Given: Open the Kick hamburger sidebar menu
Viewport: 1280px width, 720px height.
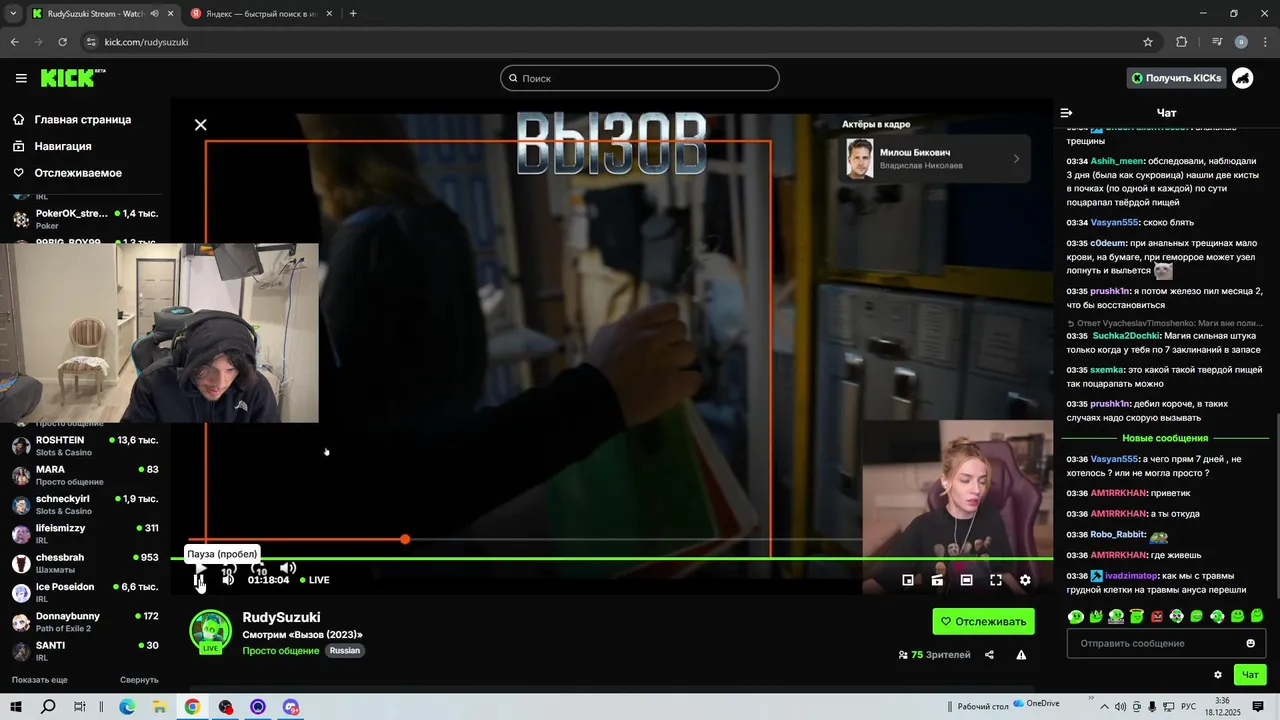Looking at the screenshot, I should tap(21, 78).
